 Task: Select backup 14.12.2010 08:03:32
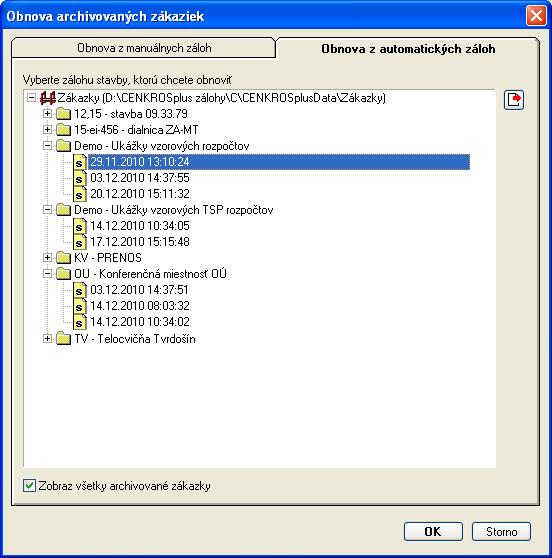pyautogui.click(x=140, y=306)
